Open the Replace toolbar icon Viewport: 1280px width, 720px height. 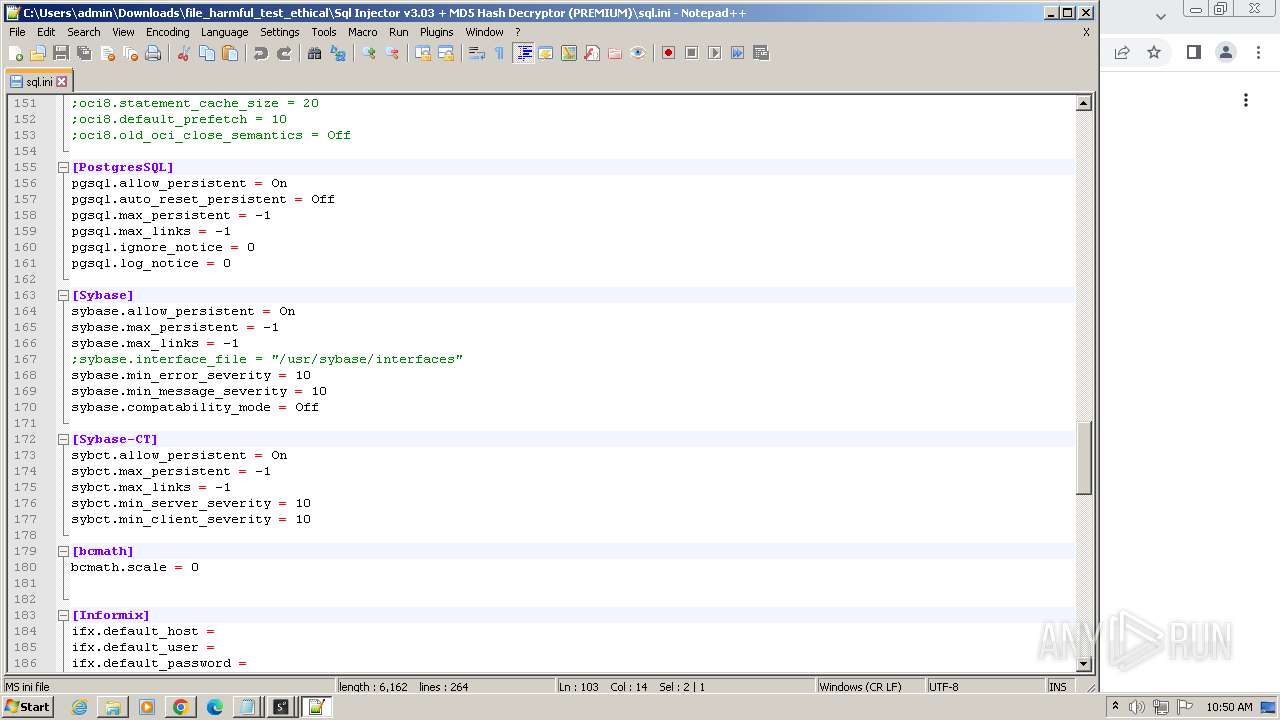(x=338, y=53)
